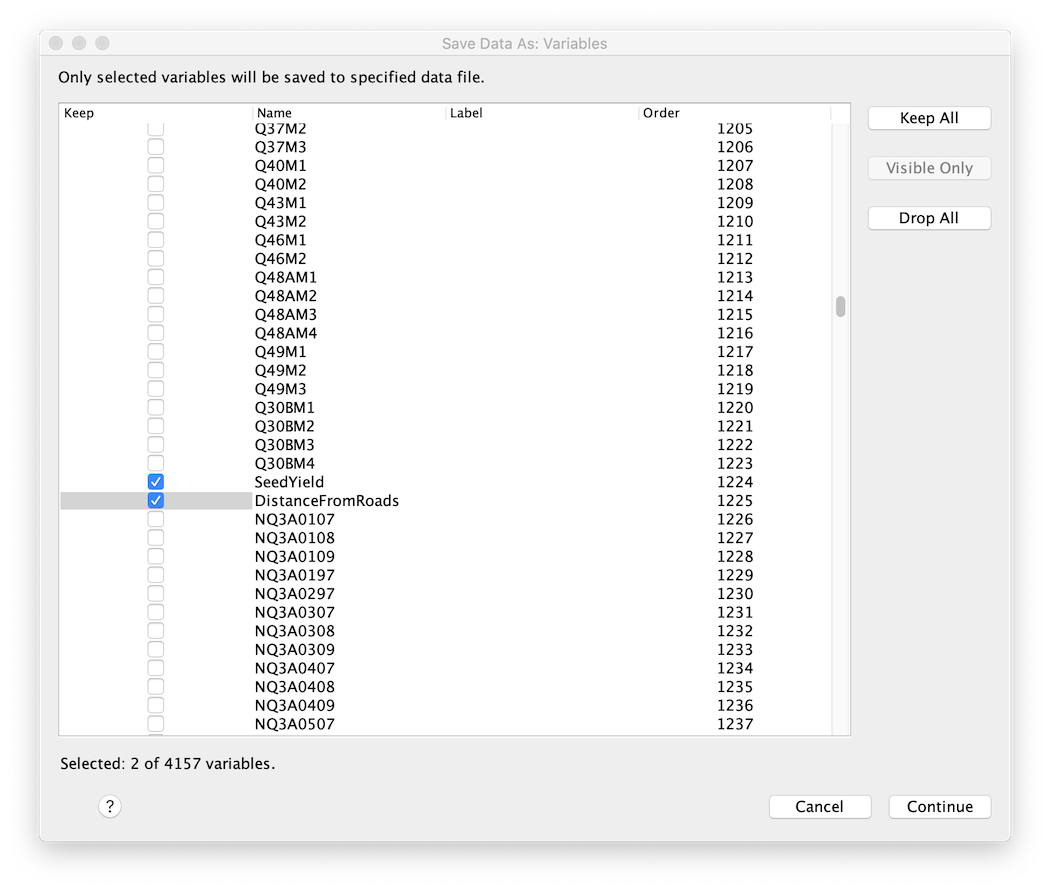Click order number 1237
1050x890 pixels.
click(x=735, y=724)
